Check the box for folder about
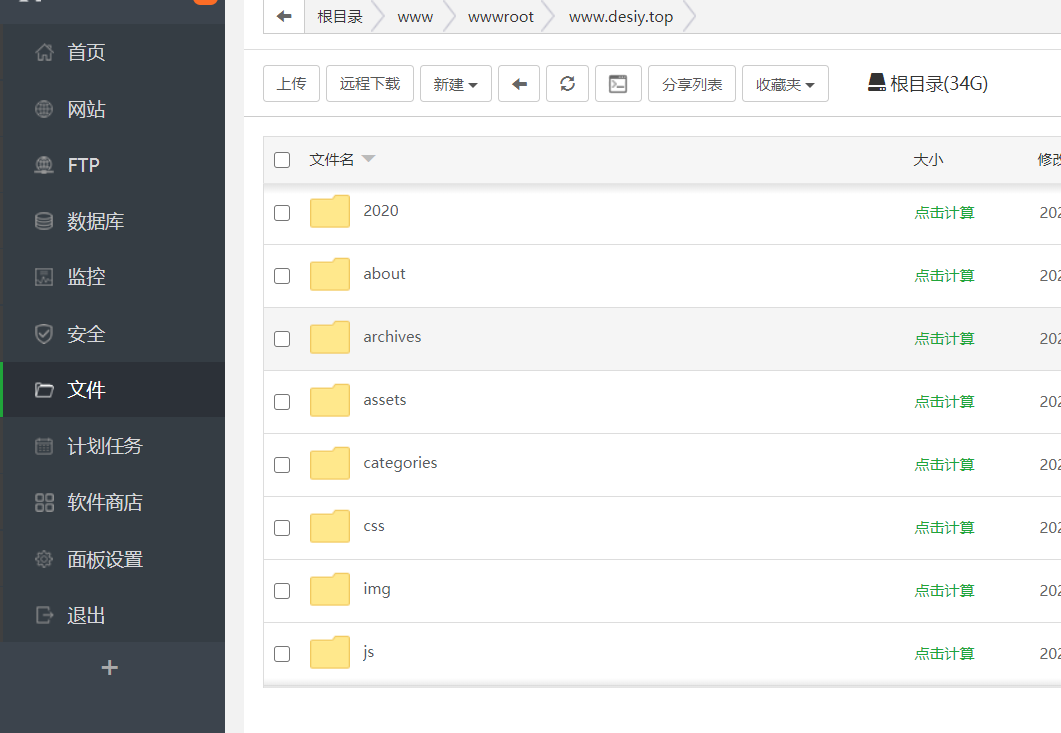 pos(282,275)
